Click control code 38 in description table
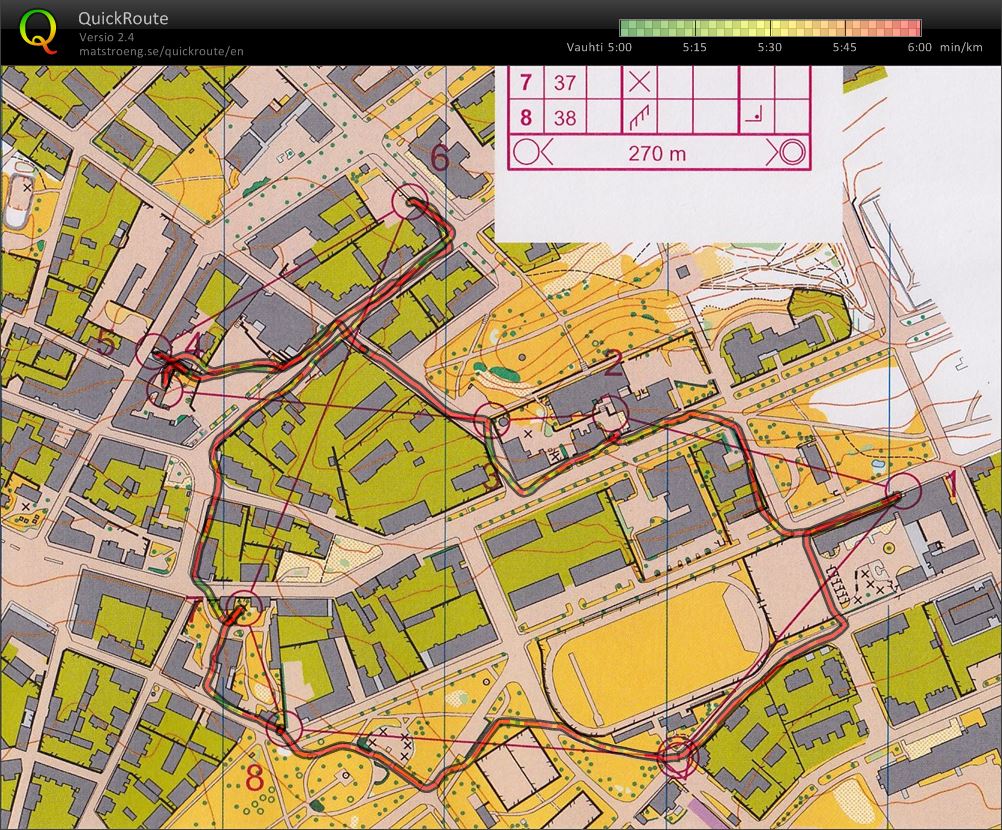 [565, 118]
